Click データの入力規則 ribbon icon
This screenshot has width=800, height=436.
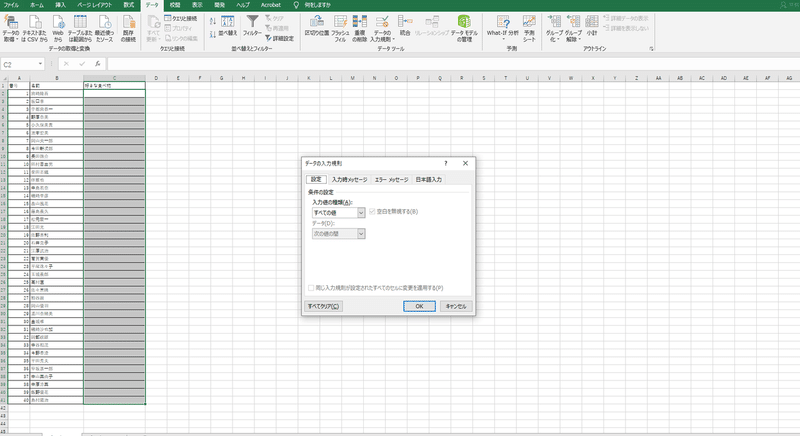(x=382, y=29)
